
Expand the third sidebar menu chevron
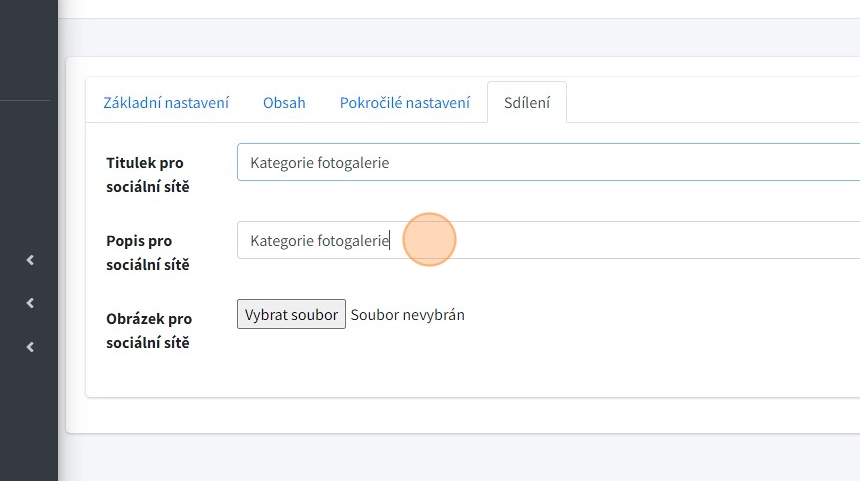click(x=30, y=347)
